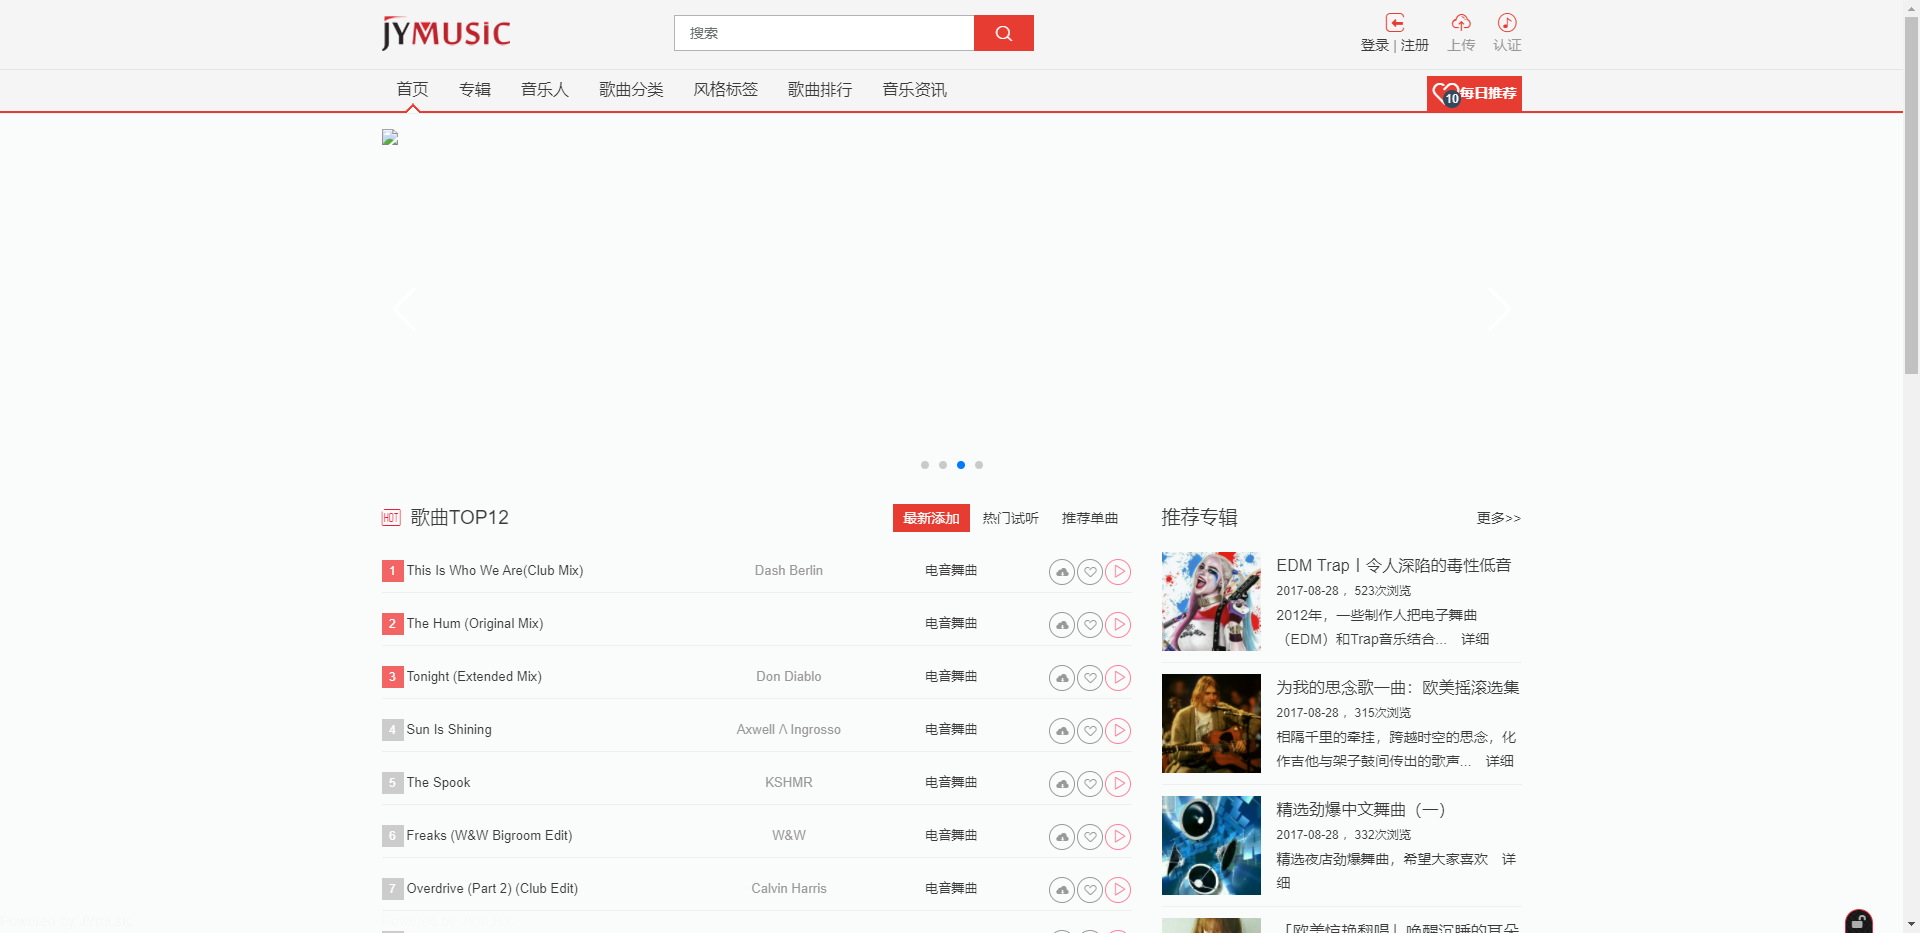Play Overdrive (Part 2) (Club Edit)
The image size is (1920, 933).
pos(1118,890)
